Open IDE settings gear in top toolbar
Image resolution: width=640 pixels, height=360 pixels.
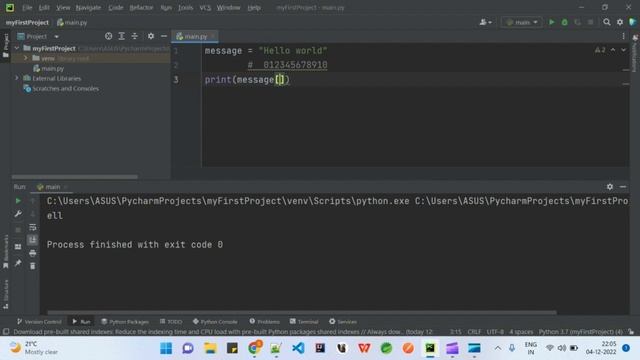(x=620, y=22)
